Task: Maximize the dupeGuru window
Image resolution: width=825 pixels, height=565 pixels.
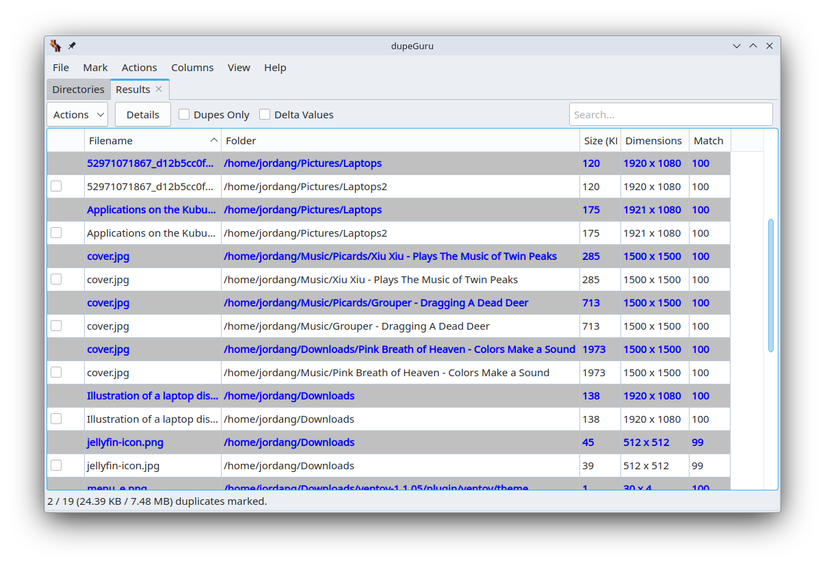Action: [x=753, y=46]
